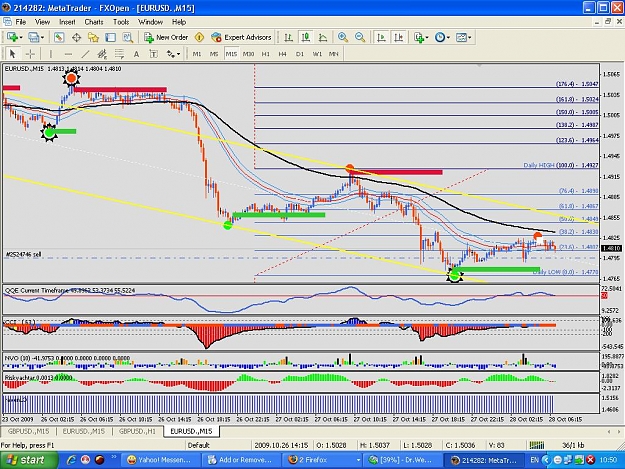Select the Trendline drawing tool
Screen dimensions: 625x469
85,54
